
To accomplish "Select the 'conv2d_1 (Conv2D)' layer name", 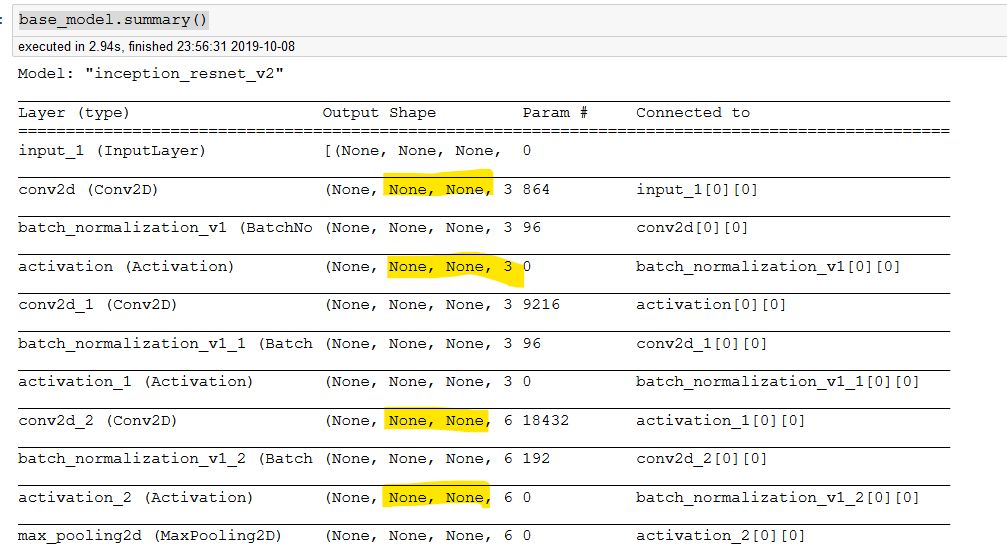I will (98, 305).
